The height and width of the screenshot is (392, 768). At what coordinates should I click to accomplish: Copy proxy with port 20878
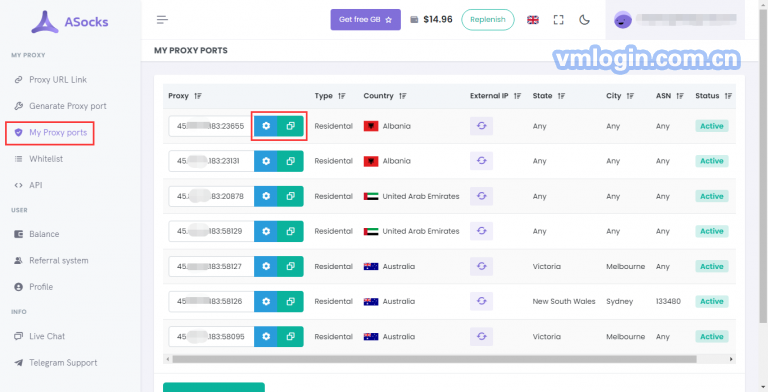point(290,196)
